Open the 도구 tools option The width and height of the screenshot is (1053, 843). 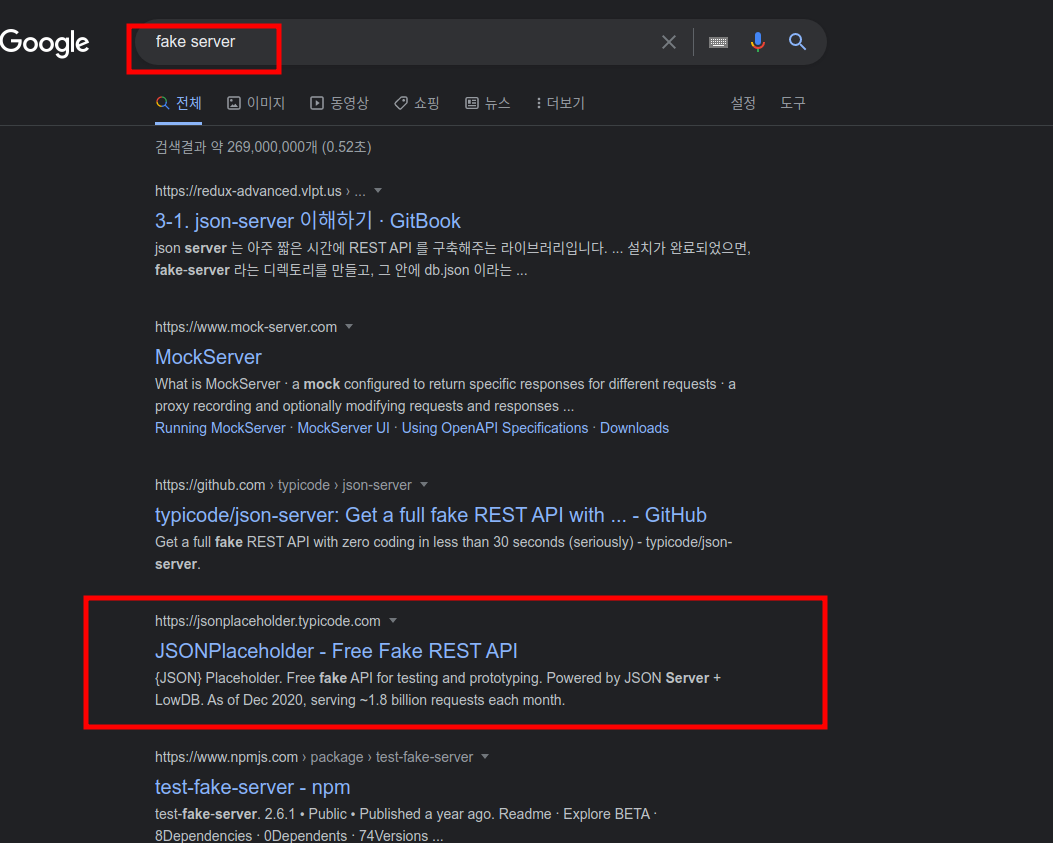click(x=792, y=103)
